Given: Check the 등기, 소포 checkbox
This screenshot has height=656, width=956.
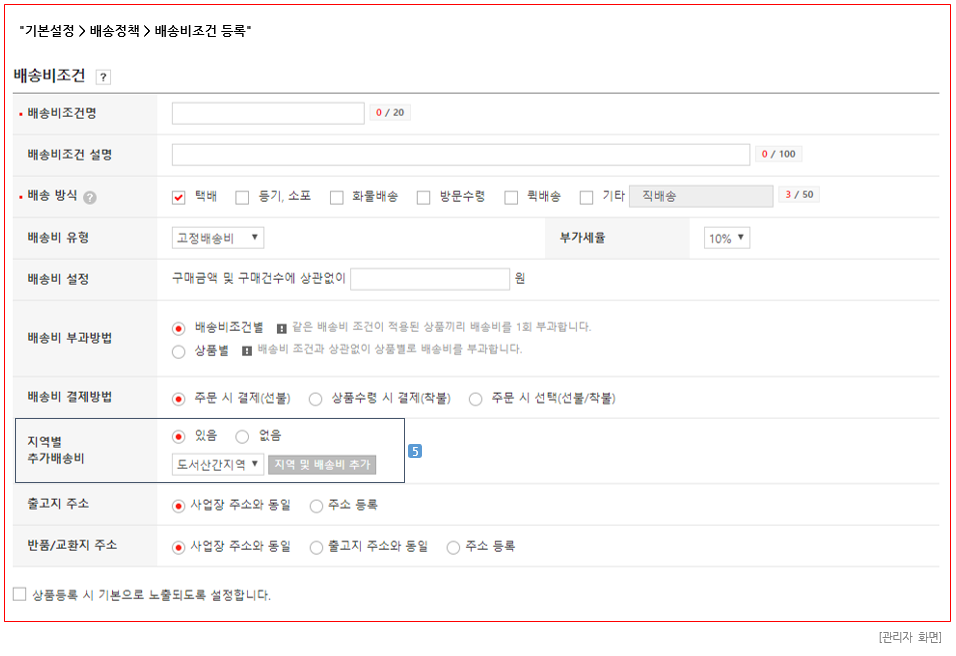Looking at the screenshot, I should (x=242, y=198).
